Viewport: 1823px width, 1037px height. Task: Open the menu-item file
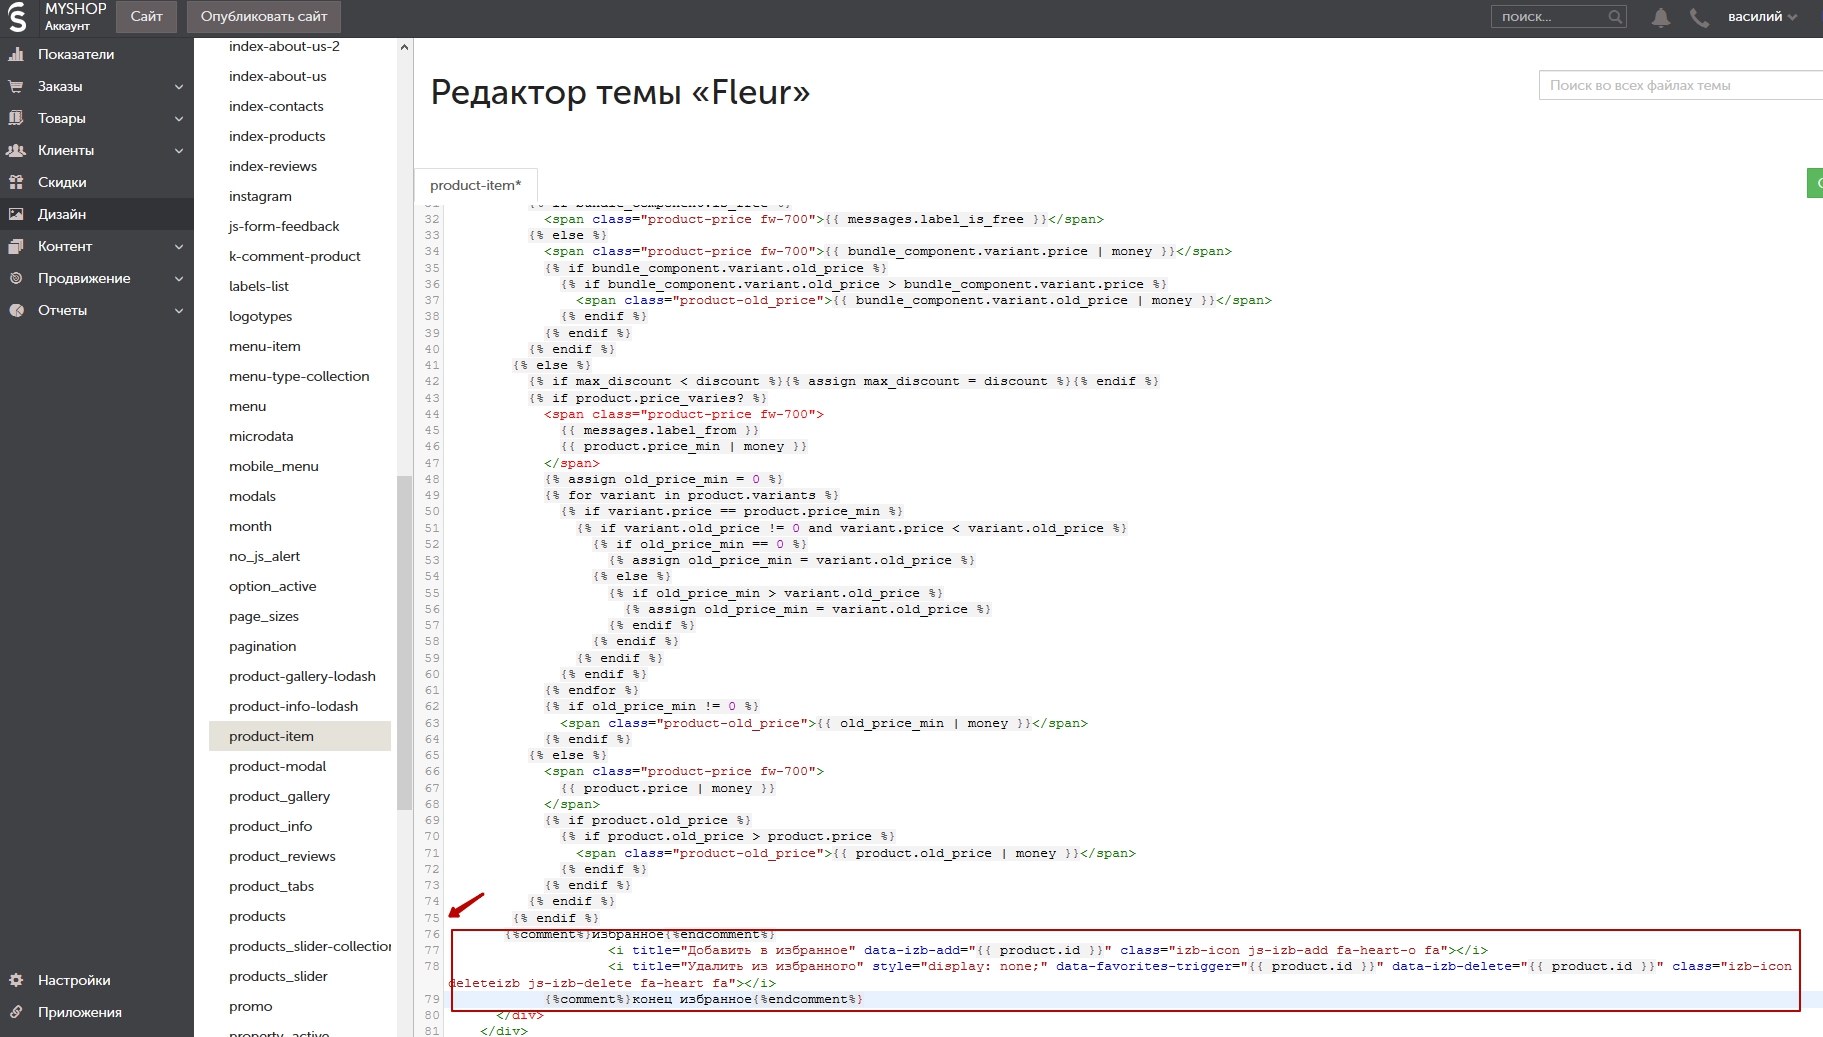coord(265,346)
